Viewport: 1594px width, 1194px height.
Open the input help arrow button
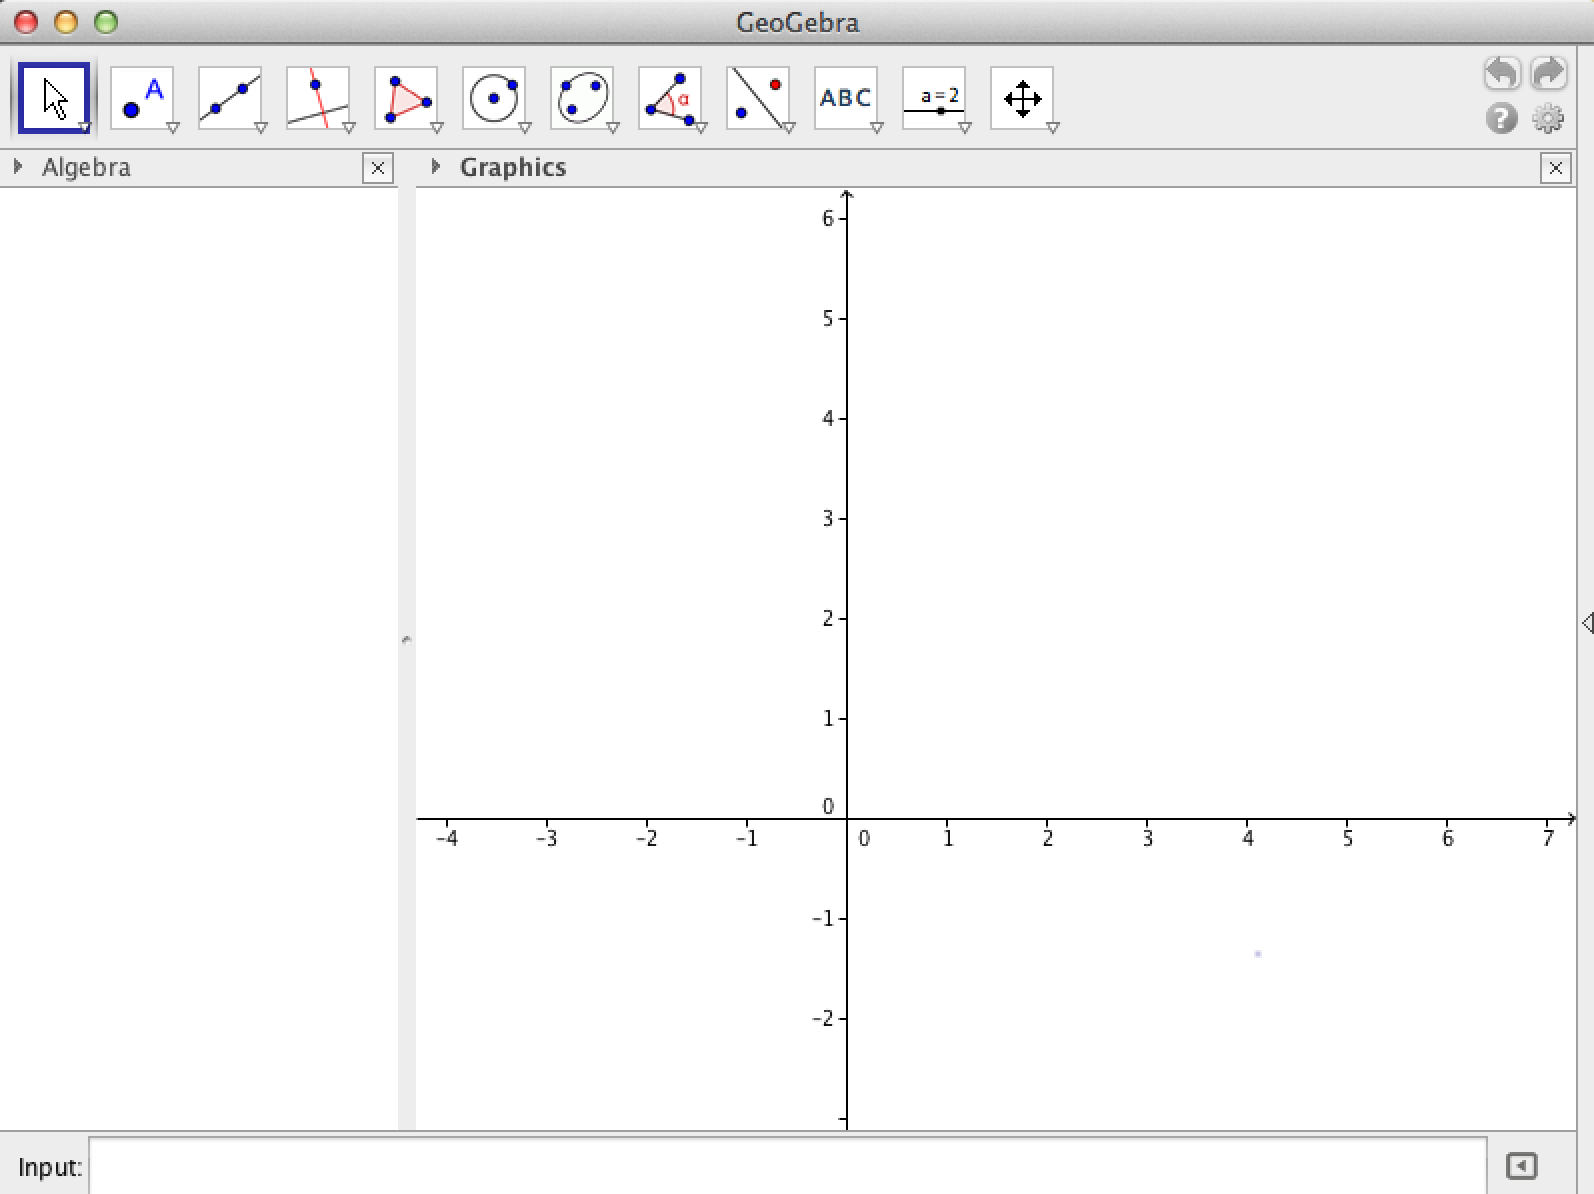click(x=1521, y=1166)
